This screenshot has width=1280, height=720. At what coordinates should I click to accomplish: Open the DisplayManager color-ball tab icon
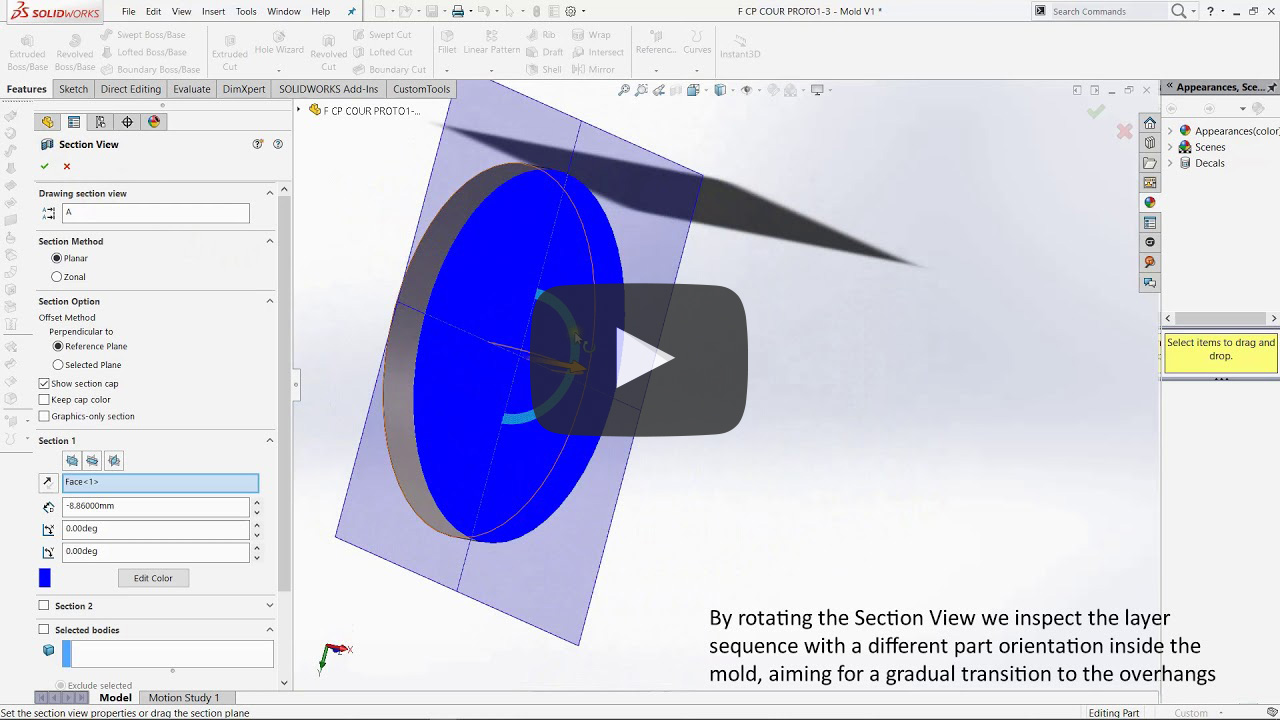154,122
